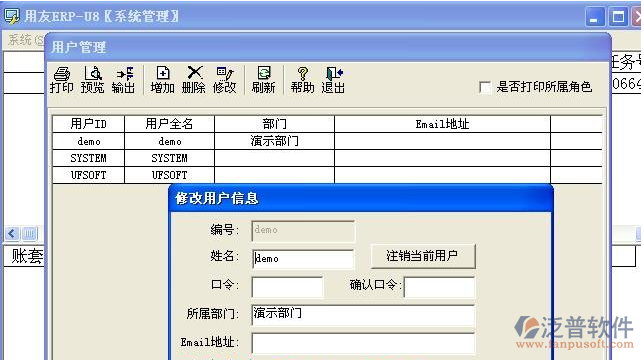Click the 打印 (Print) toolbar icon
This screenshot has width=644, height=360.
pyautogui.click(x=62, y=80)
